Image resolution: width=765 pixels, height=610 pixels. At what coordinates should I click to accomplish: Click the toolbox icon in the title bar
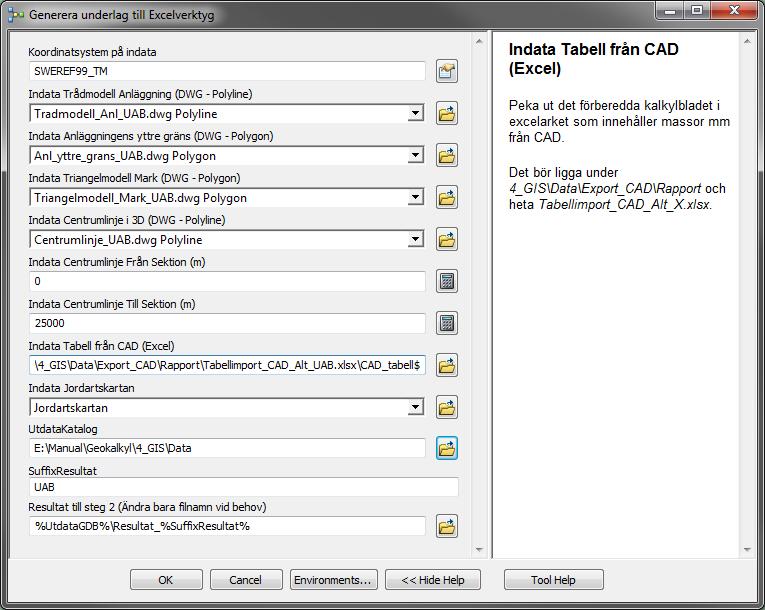16,15
